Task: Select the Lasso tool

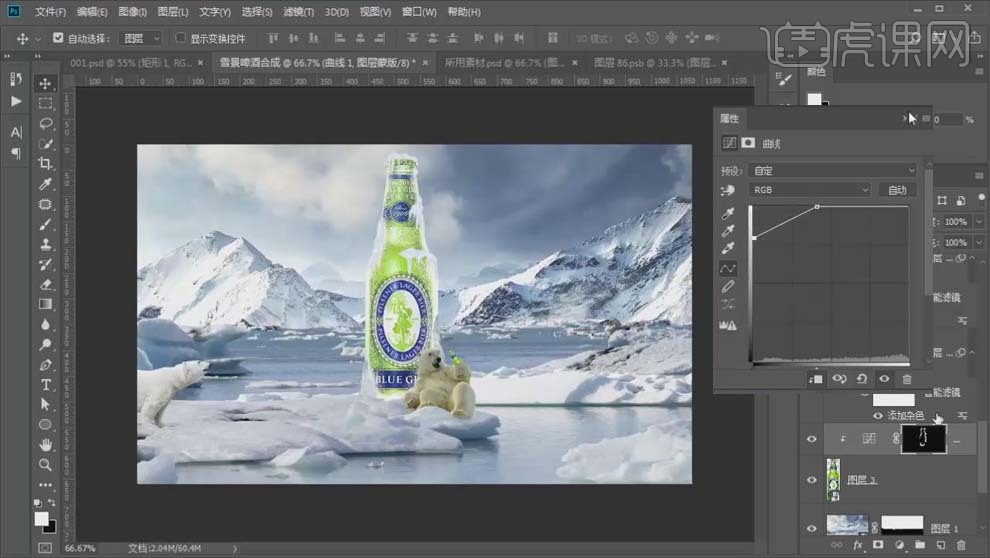Action: [x=46, y=124]
